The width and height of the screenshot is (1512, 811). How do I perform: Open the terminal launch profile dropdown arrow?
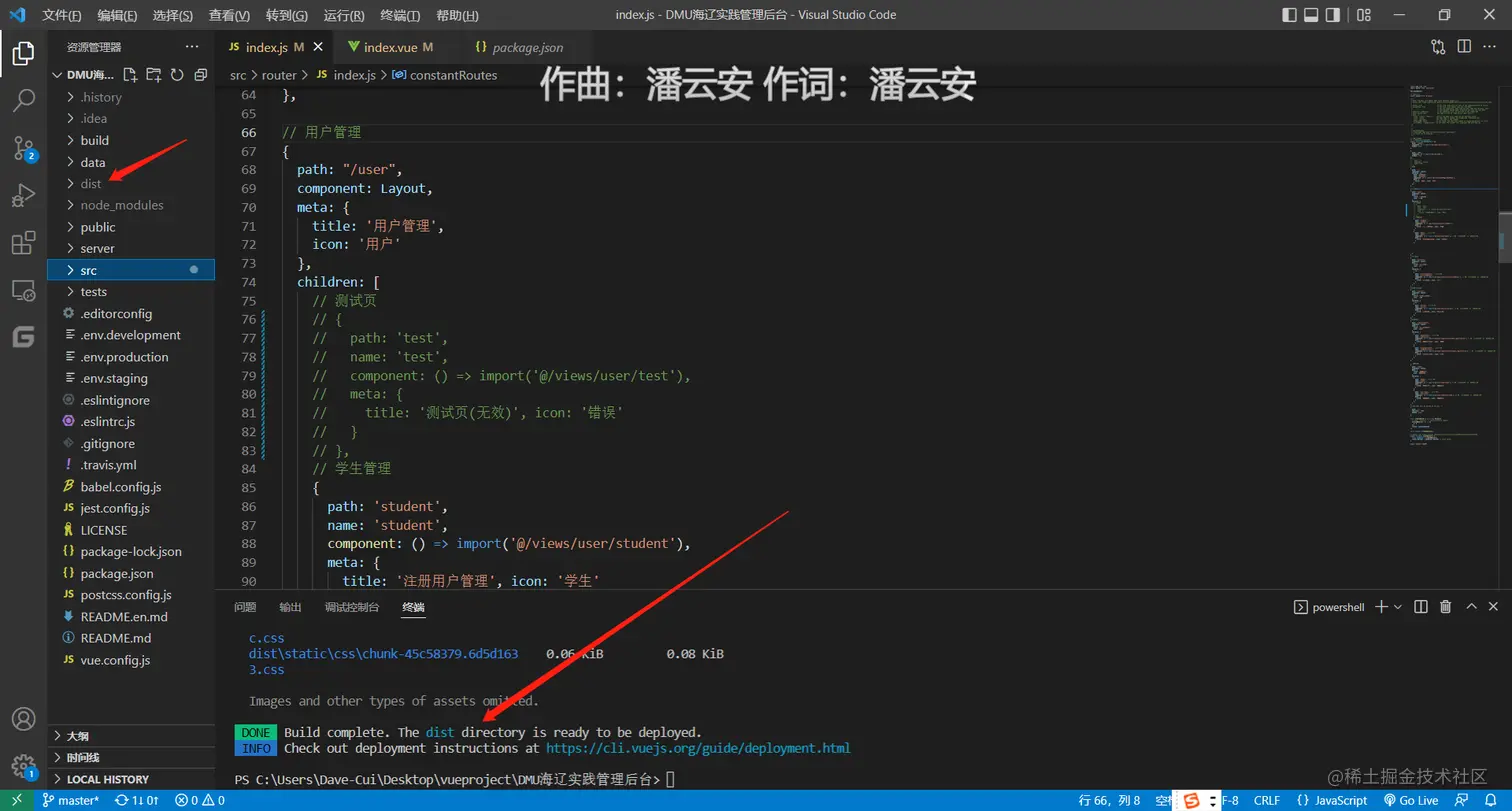[x=1398, y=607]
